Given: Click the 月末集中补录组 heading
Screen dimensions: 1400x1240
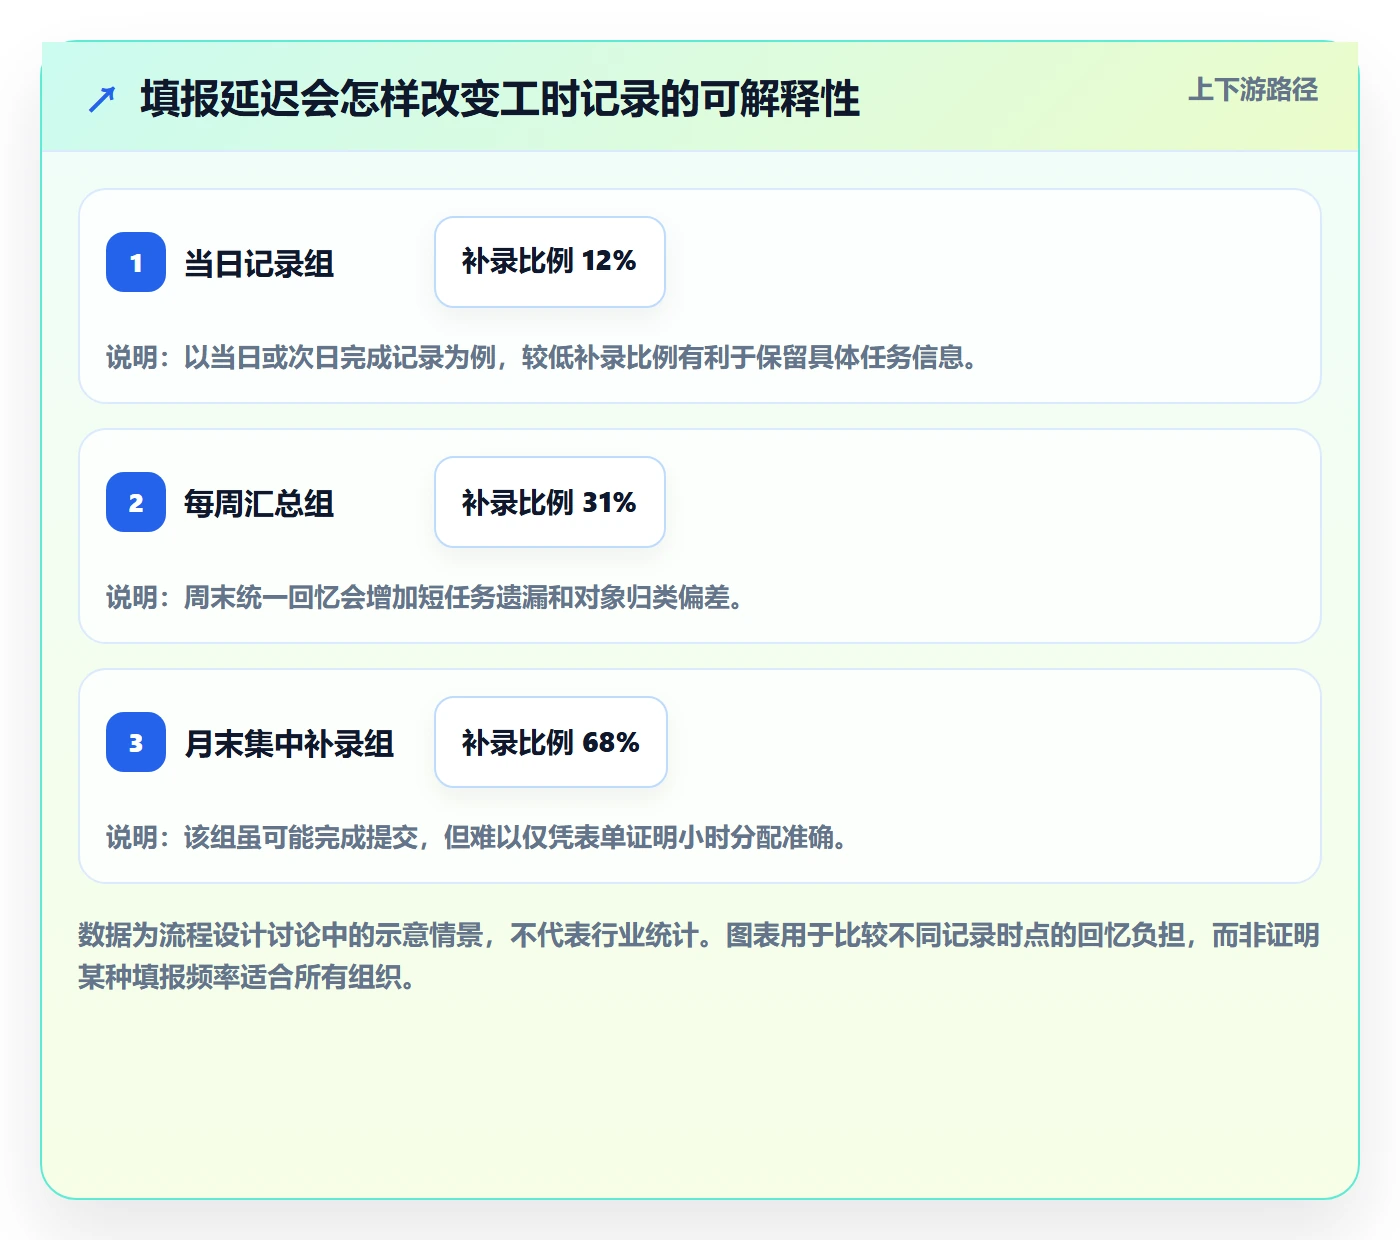Looking at the screenshot, I should pyautogui.click(x=289, y=744).
